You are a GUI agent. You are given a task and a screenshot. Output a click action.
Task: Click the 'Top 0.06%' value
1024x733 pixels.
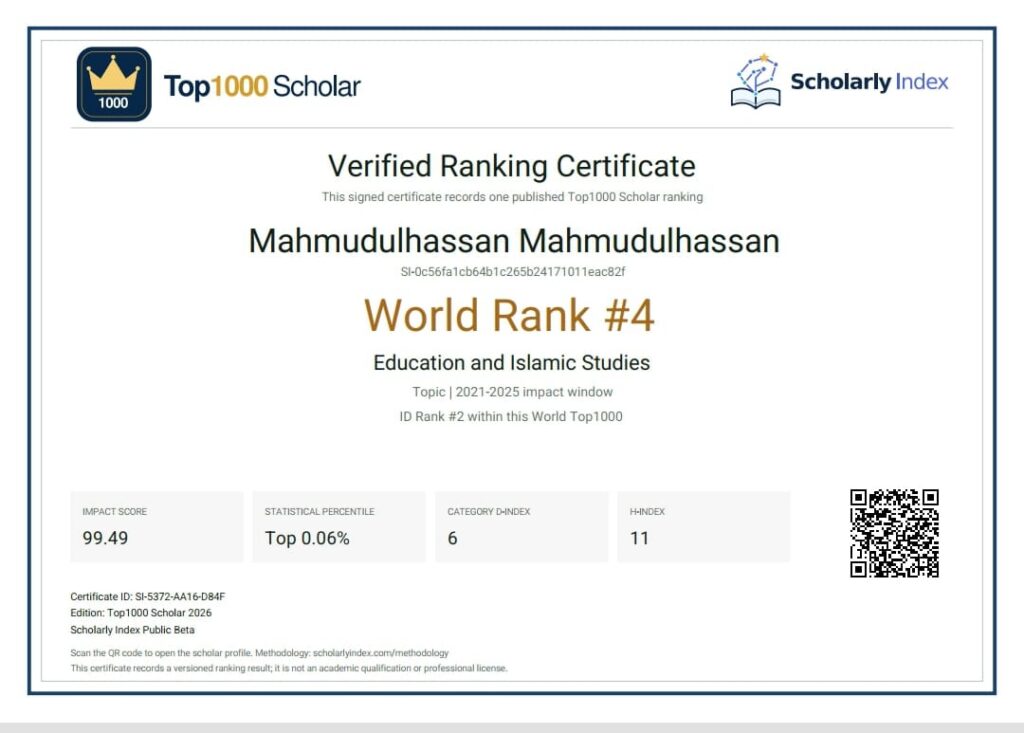click(x=307, y=538)
